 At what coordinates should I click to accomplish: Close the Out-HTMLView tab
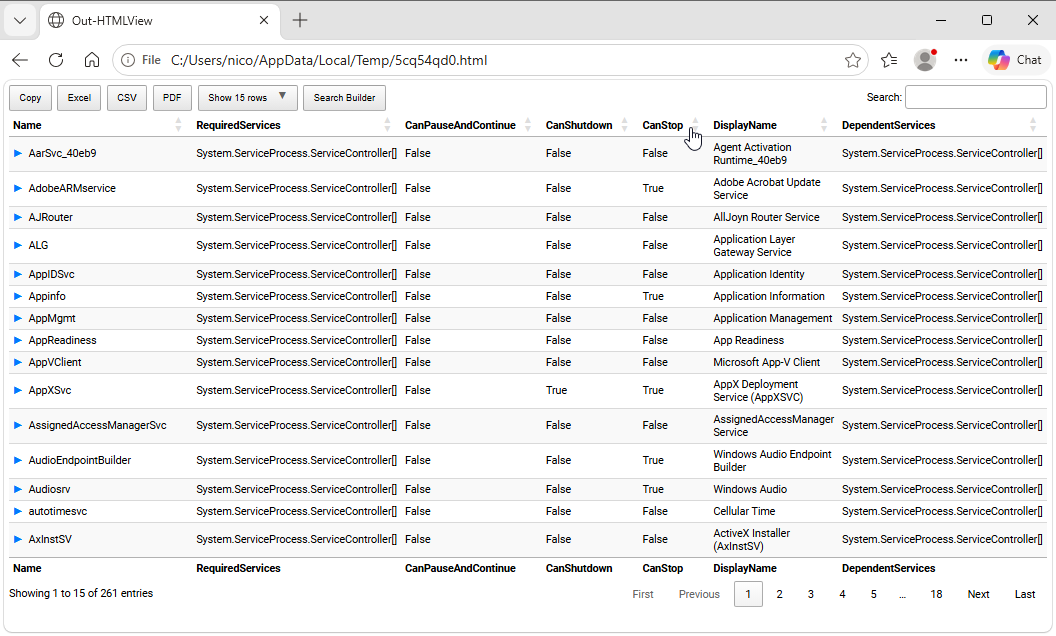pyautogui.click(x=264, y=20)
